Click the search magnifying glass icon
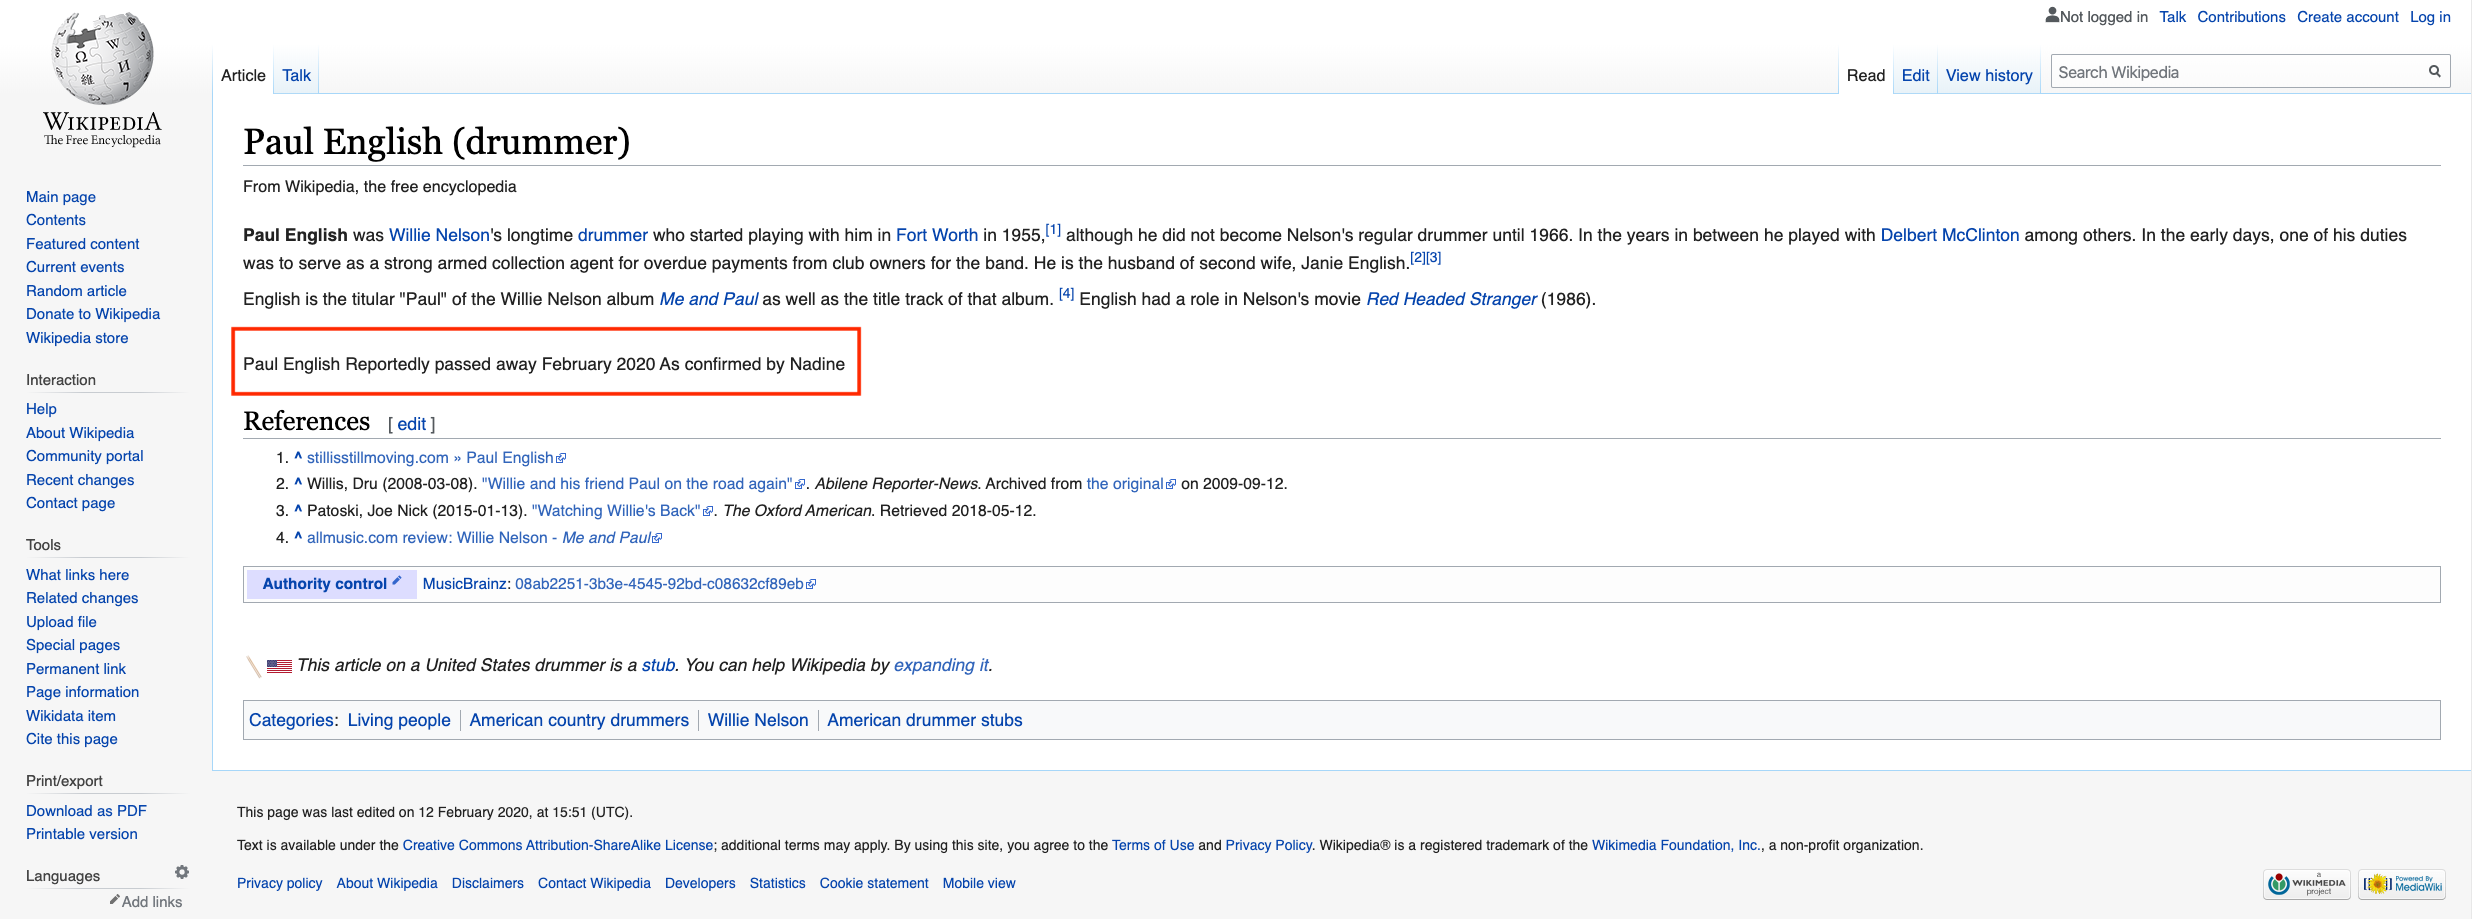The image size is (2472, 919). 2434,71
